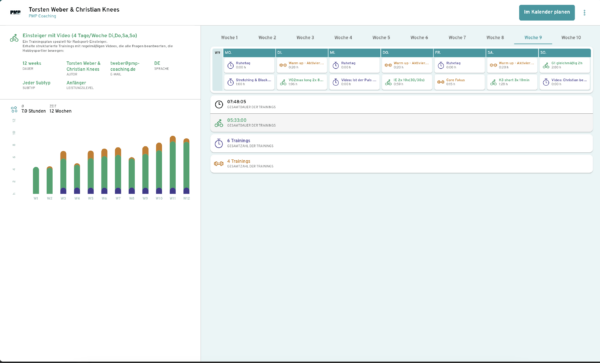The height and width of the screenshot is (363, 600).
Task: Click the W6 bar in the chart
Action: 104,171
